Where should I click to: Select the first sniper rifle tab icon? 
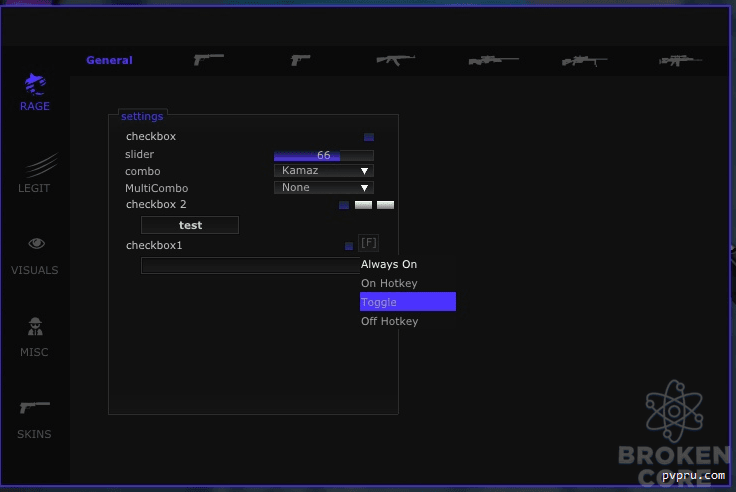(493, 60)
